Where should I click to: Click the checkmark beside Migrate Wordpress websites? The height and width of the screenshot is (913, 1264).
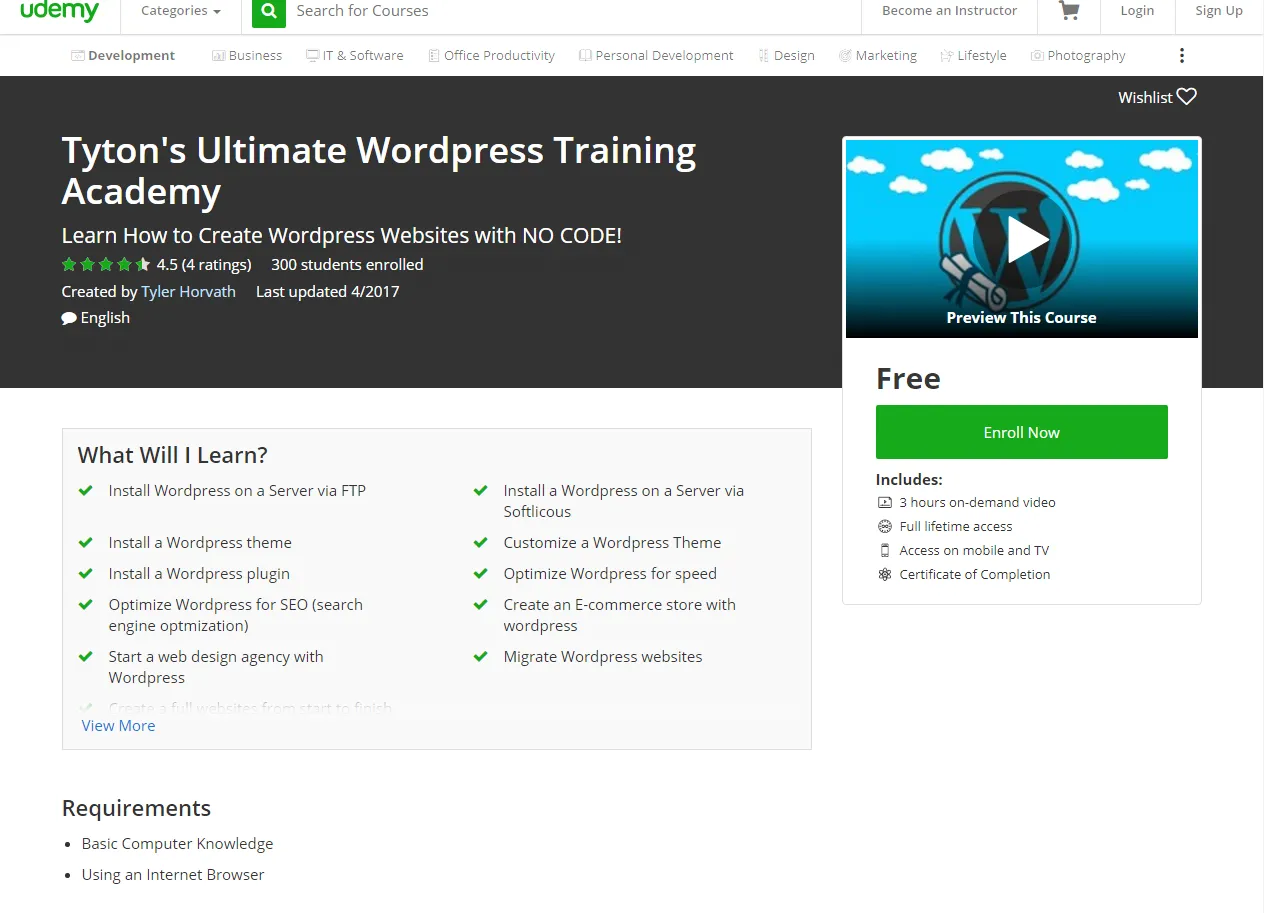(481, 657)
